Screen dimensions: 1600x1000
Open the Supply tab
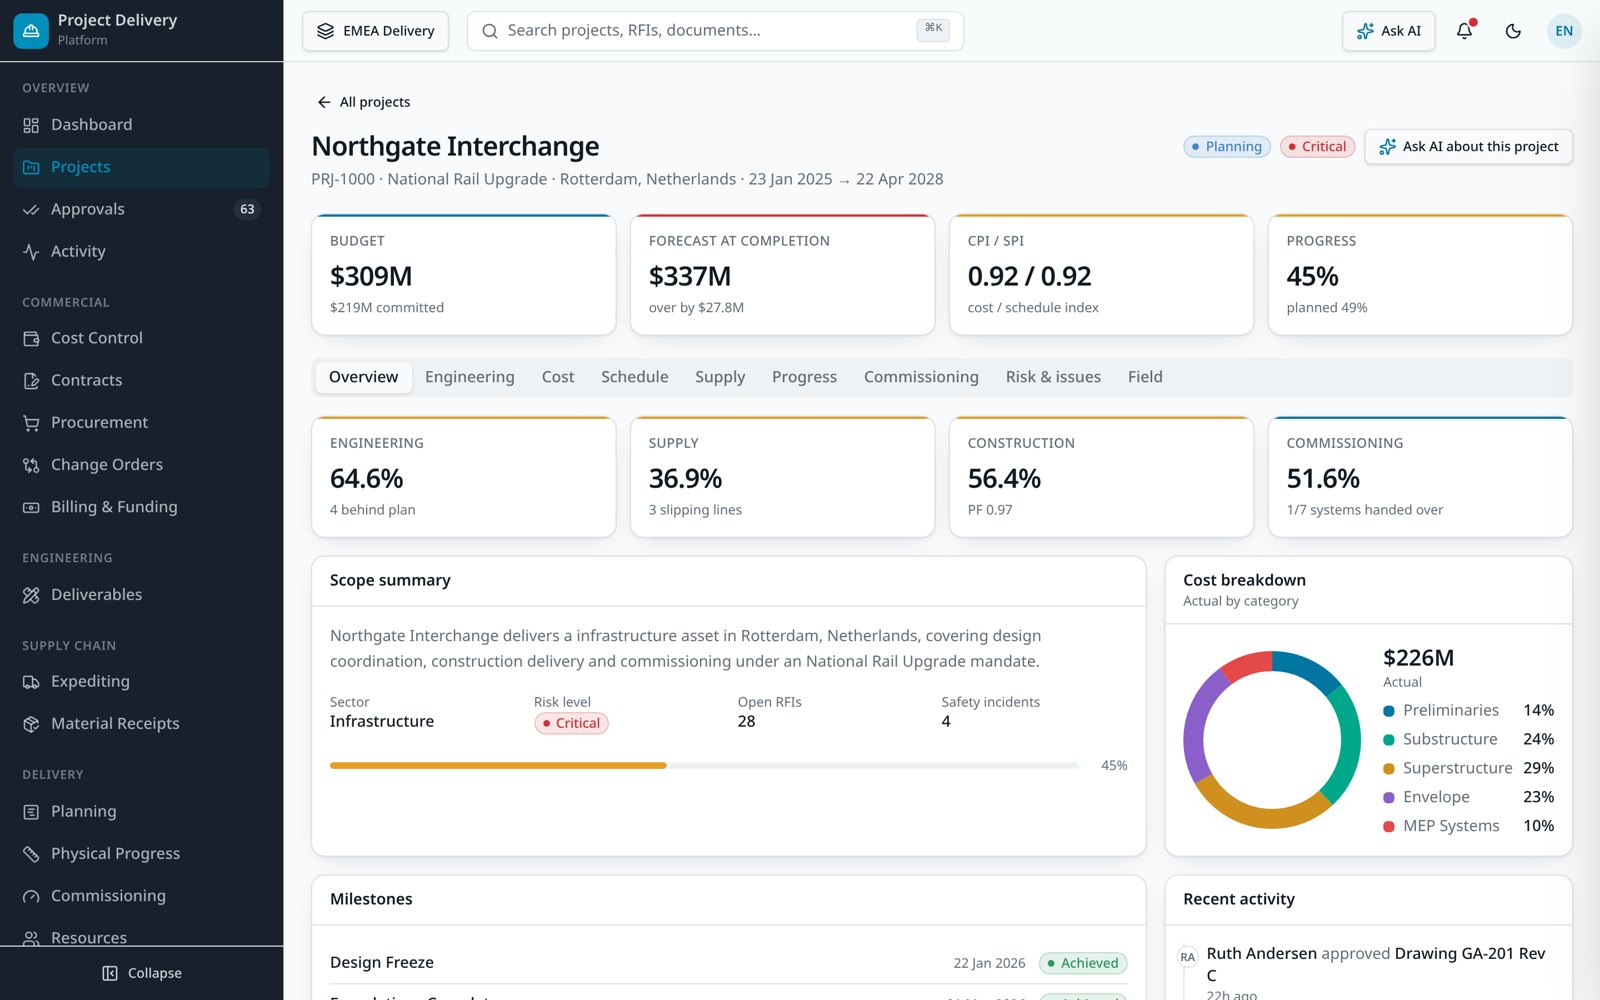click(x=720, y=377)
